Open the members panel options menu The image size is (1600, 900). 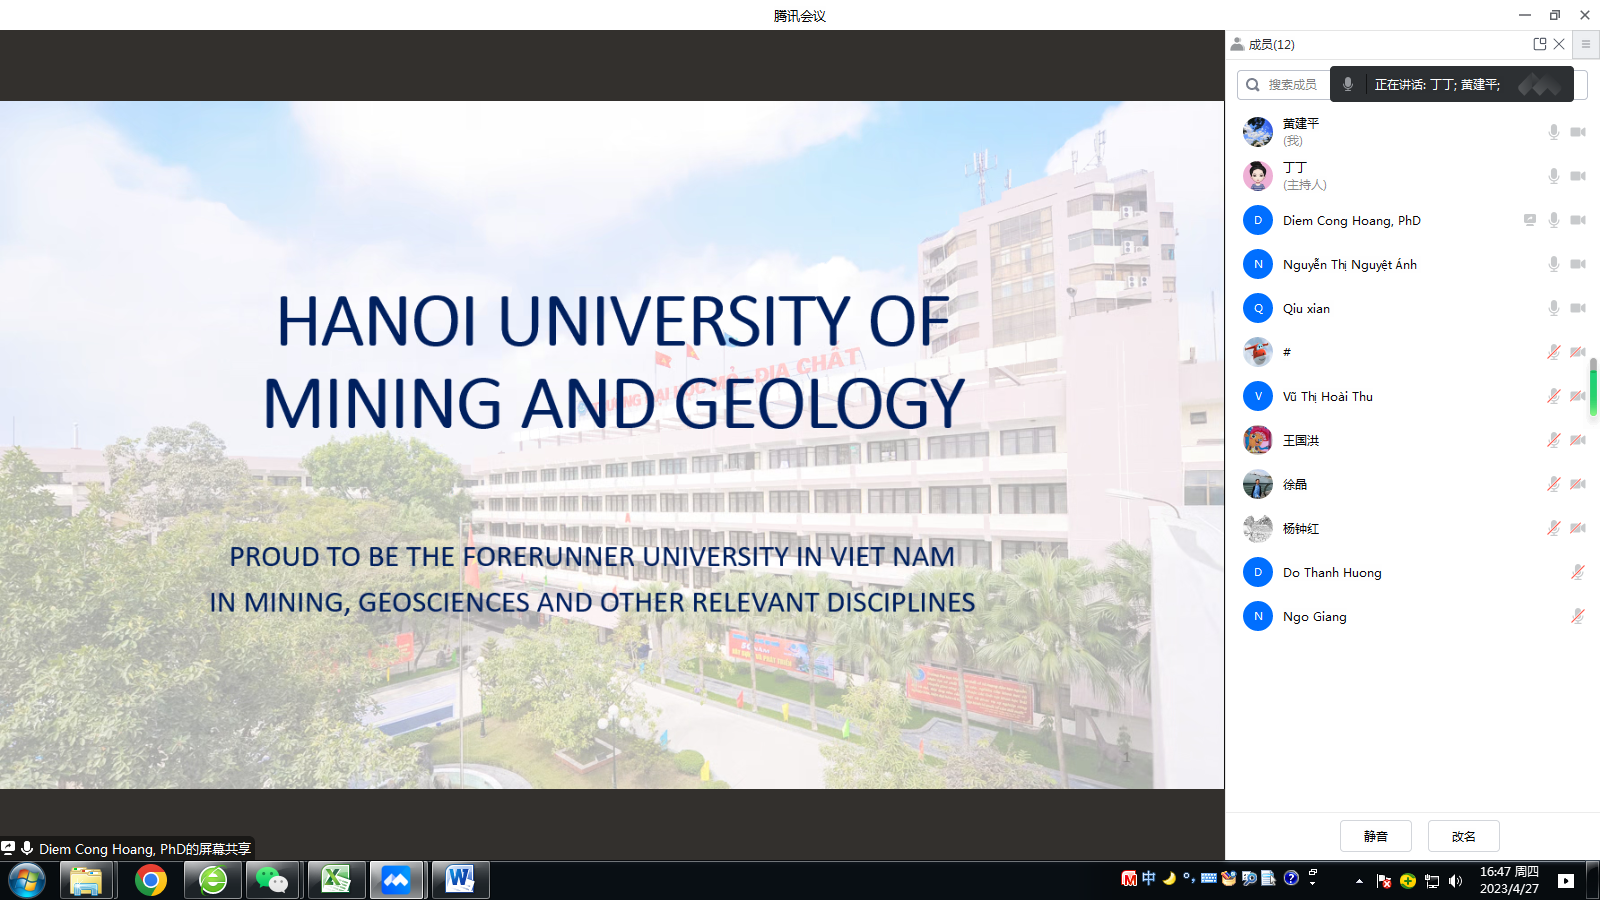click(x=1585, y=44)
